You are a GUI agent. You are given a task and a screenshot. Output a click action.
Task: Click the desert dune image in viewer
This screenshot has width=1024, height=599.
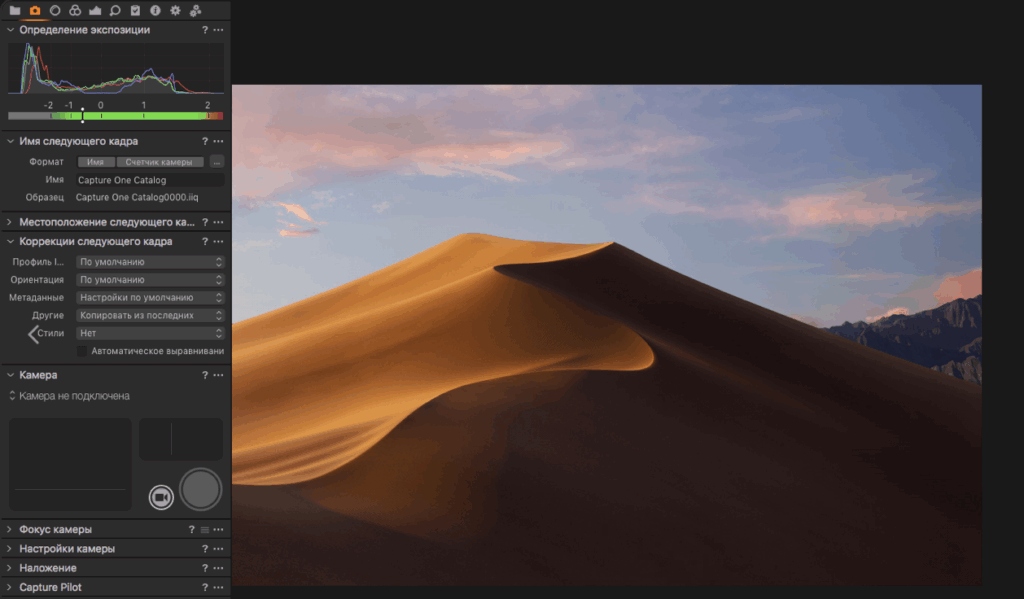click(x=607, y=335)
